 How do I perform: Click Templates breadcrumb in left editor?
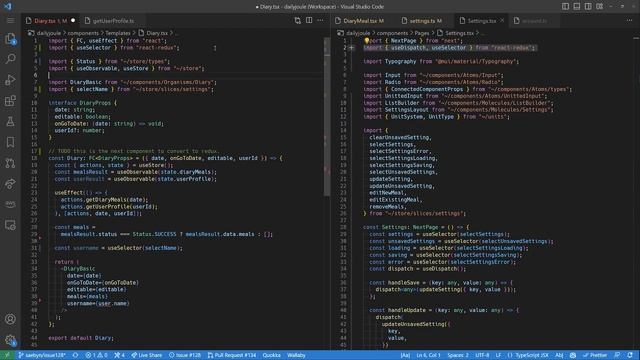click(x=118, y=33)
